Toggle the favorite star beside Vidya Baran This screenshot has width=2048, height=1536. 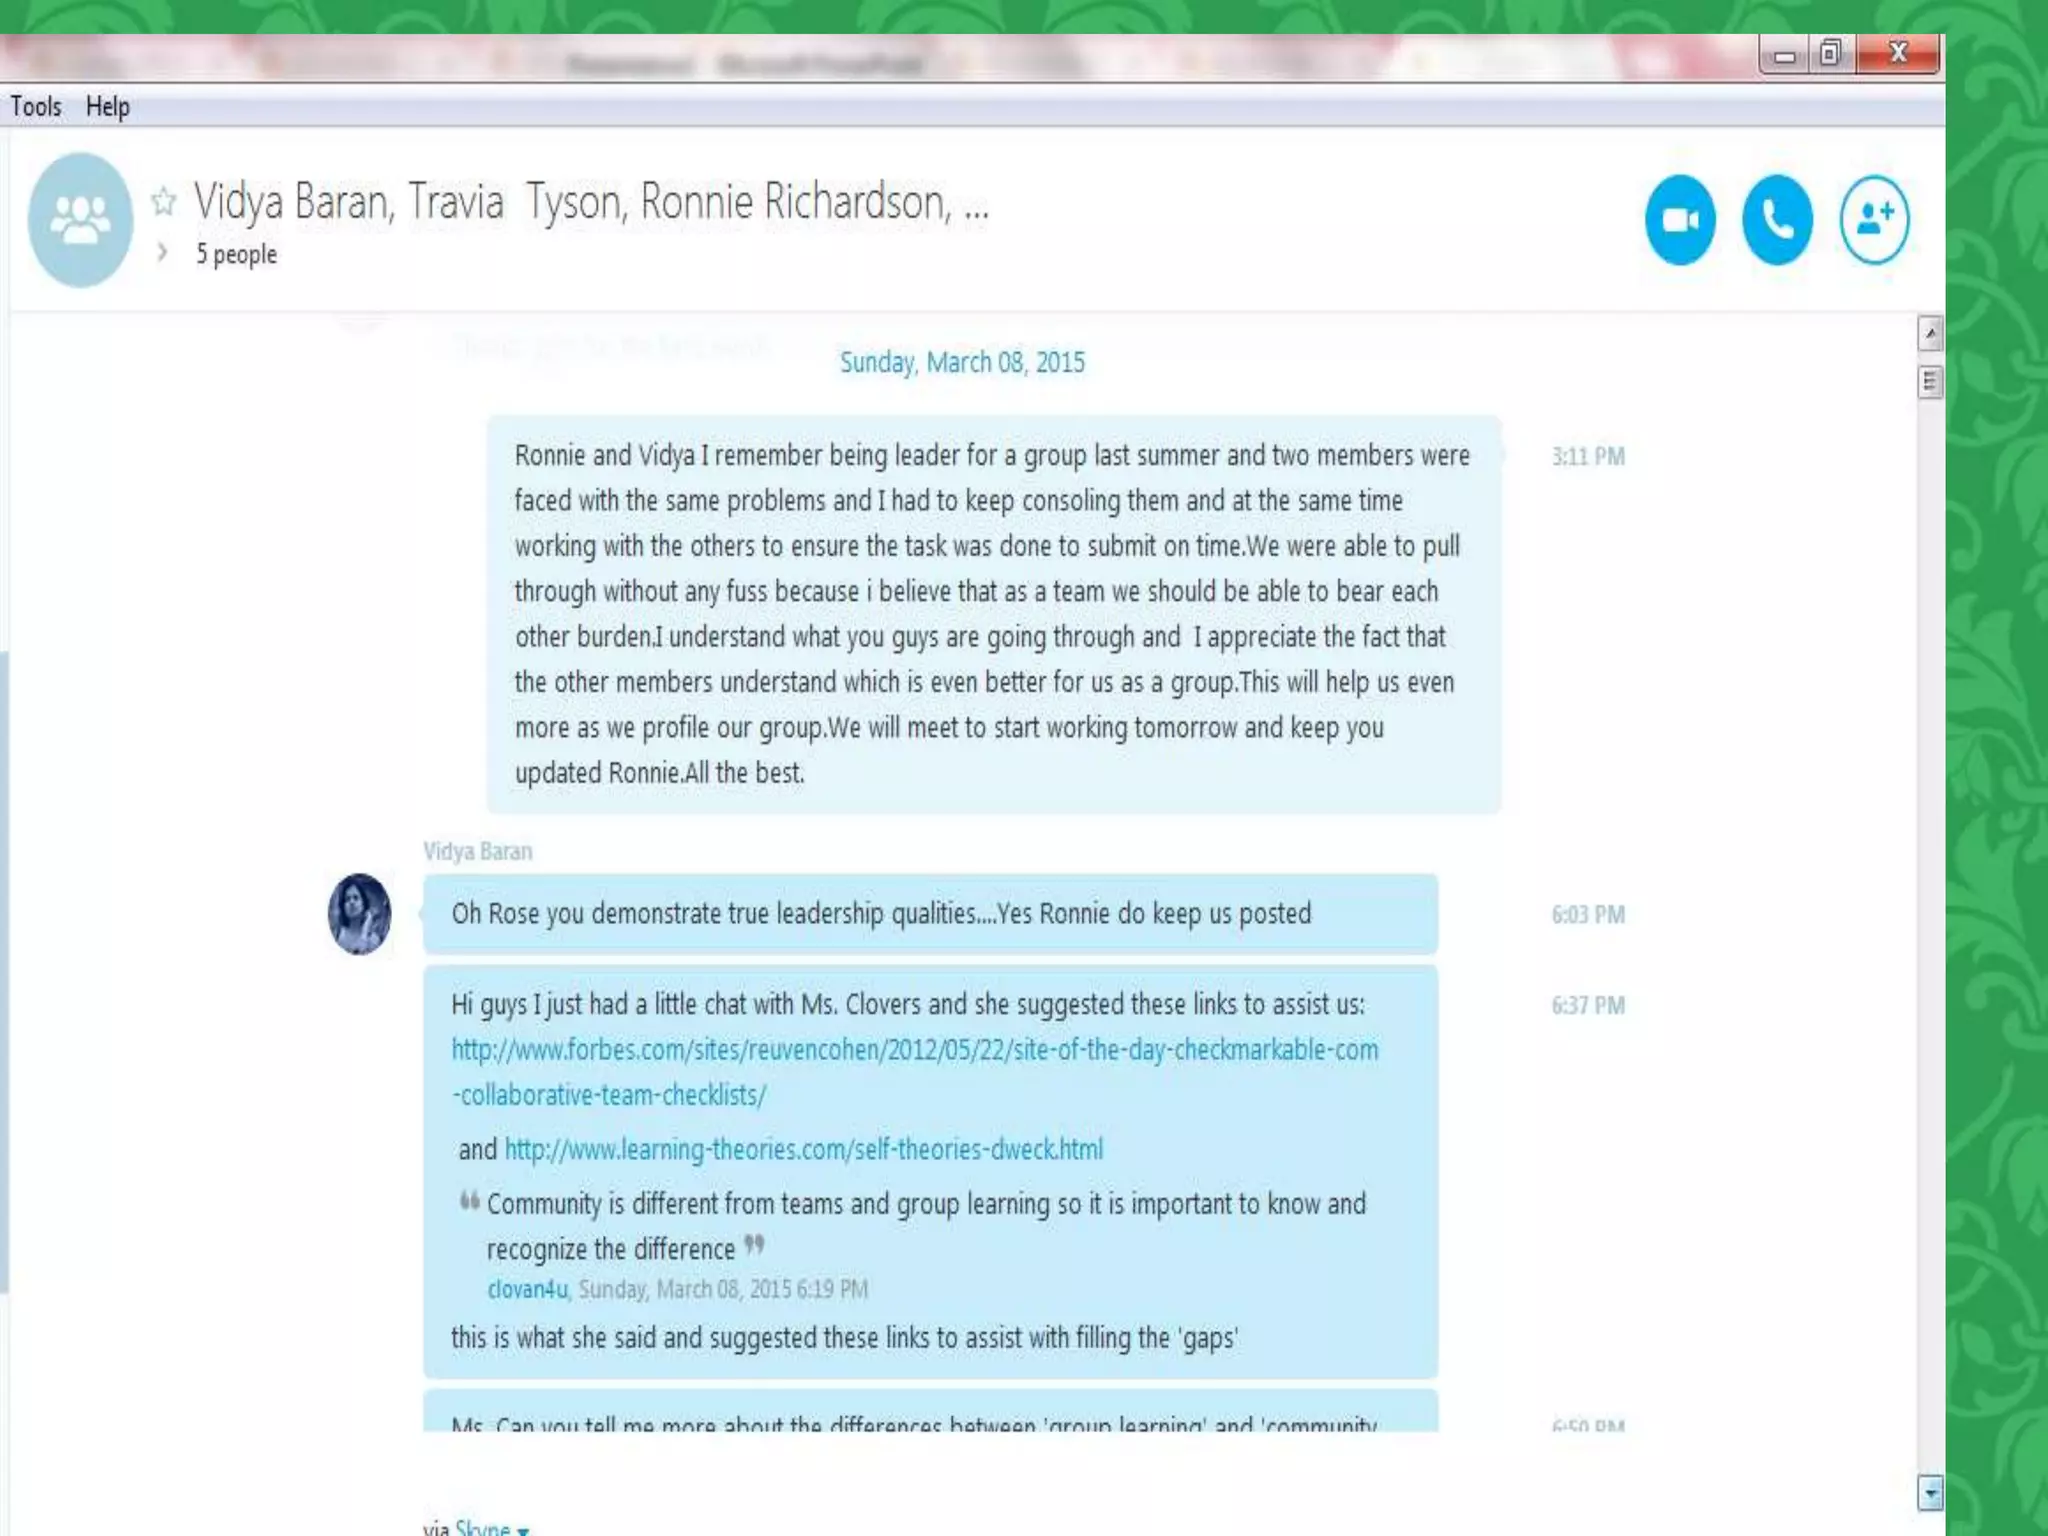tap(164, 201)
